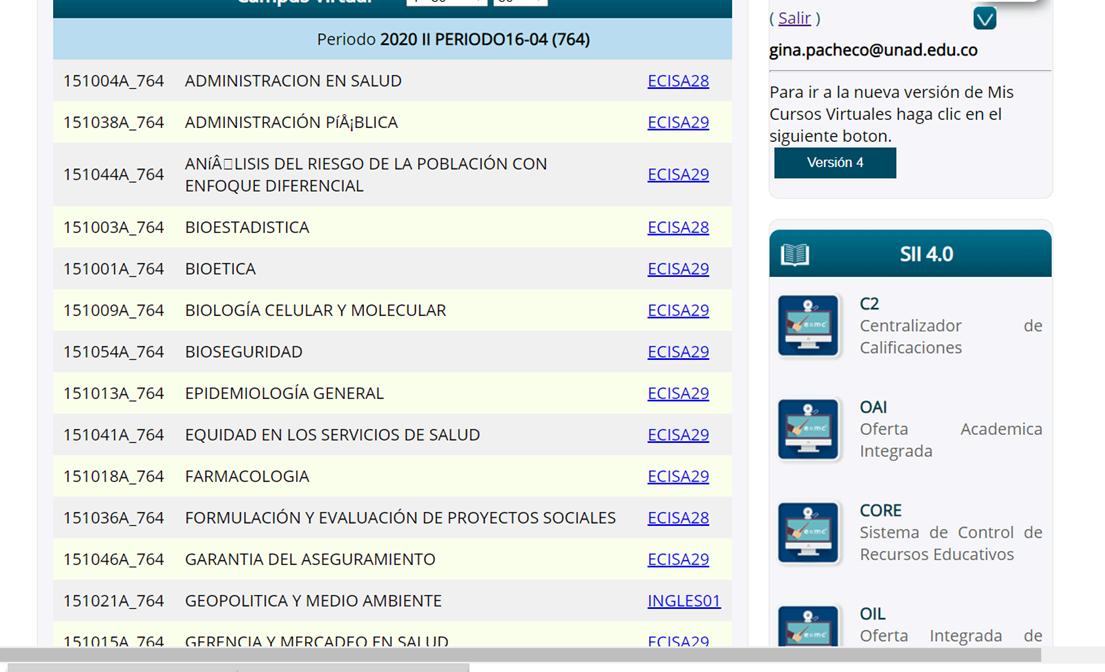This screenshot has width=1105, height=672.
Task: Open the OIL Oferta Integrada icon
Action: click(808, 626)
